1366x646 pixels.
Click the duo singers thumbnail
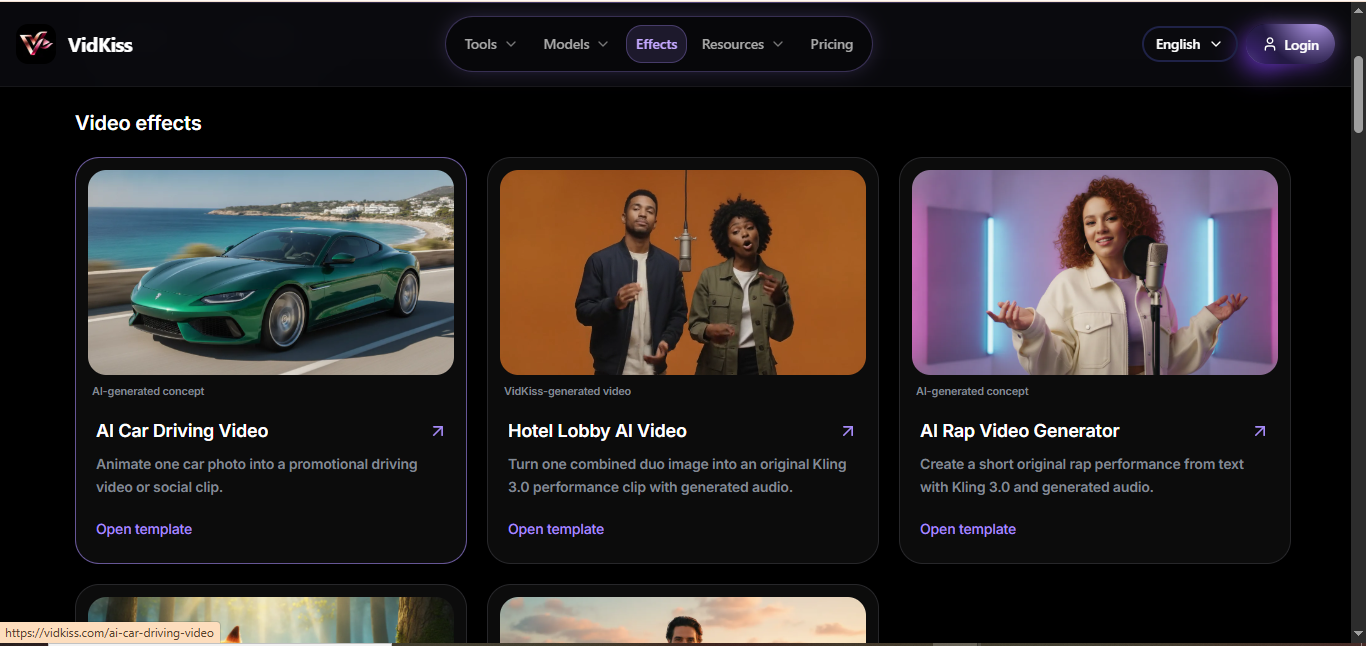click(x=683, y=272)
